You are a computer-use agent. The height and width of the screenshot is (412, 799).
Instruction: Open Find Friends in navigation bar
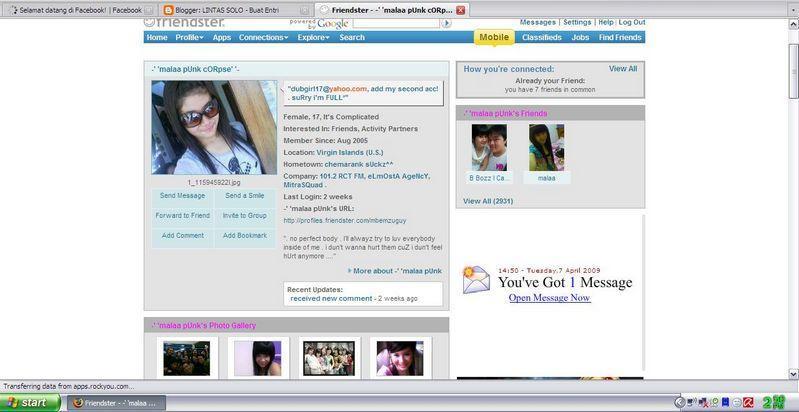coord(620,37)
